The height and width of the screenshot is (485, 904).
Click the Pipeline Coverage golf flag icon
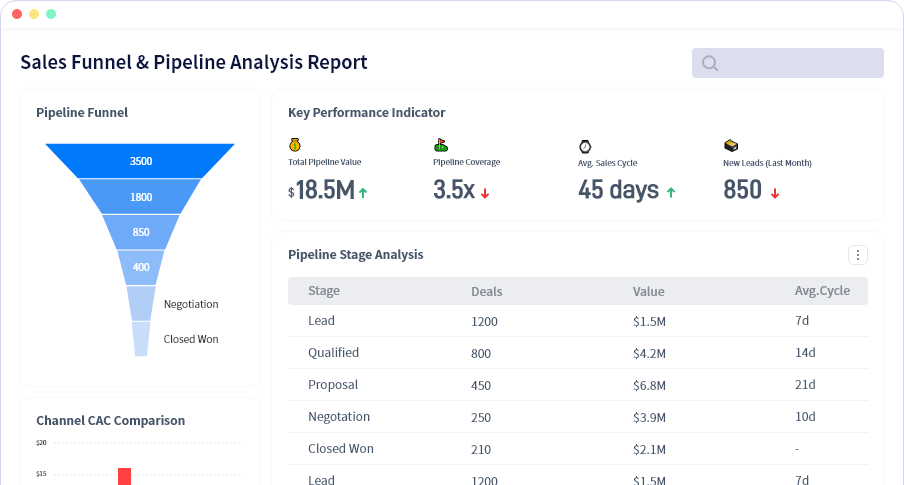pos(440,145)
